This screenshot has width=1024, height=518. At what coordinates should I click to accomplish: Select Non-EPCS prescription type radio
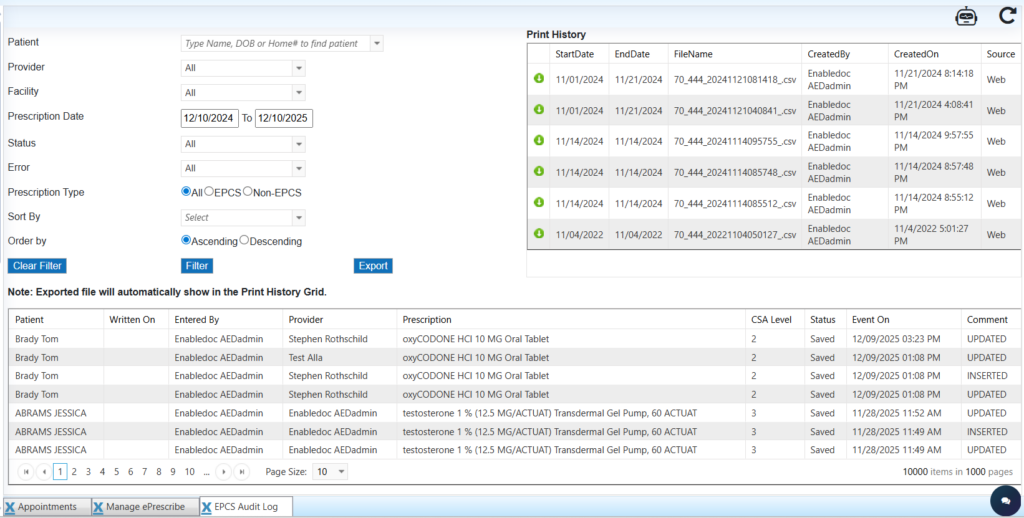coord(248,191)
